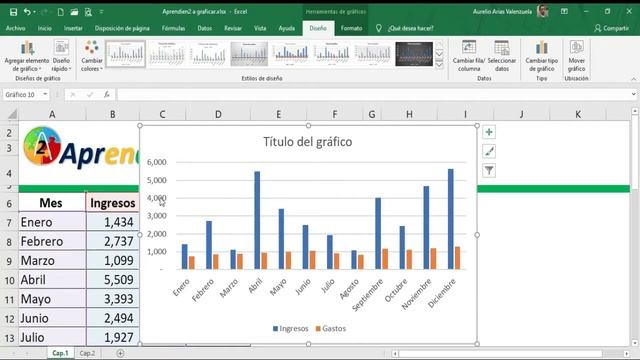Click the Título del gráfico chart title
This screenshot has height=360, width=640.
click(307, 142)
